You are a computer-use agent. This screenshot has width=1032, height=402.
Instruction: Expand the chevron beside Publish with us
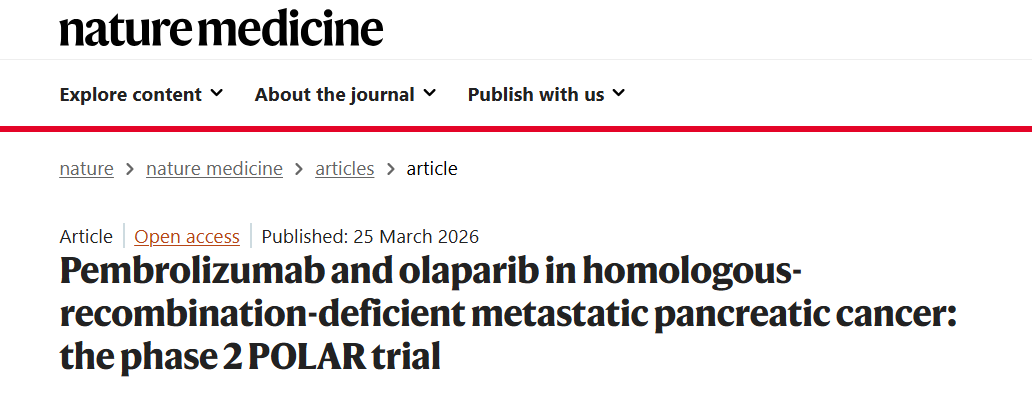pos(619,94)
